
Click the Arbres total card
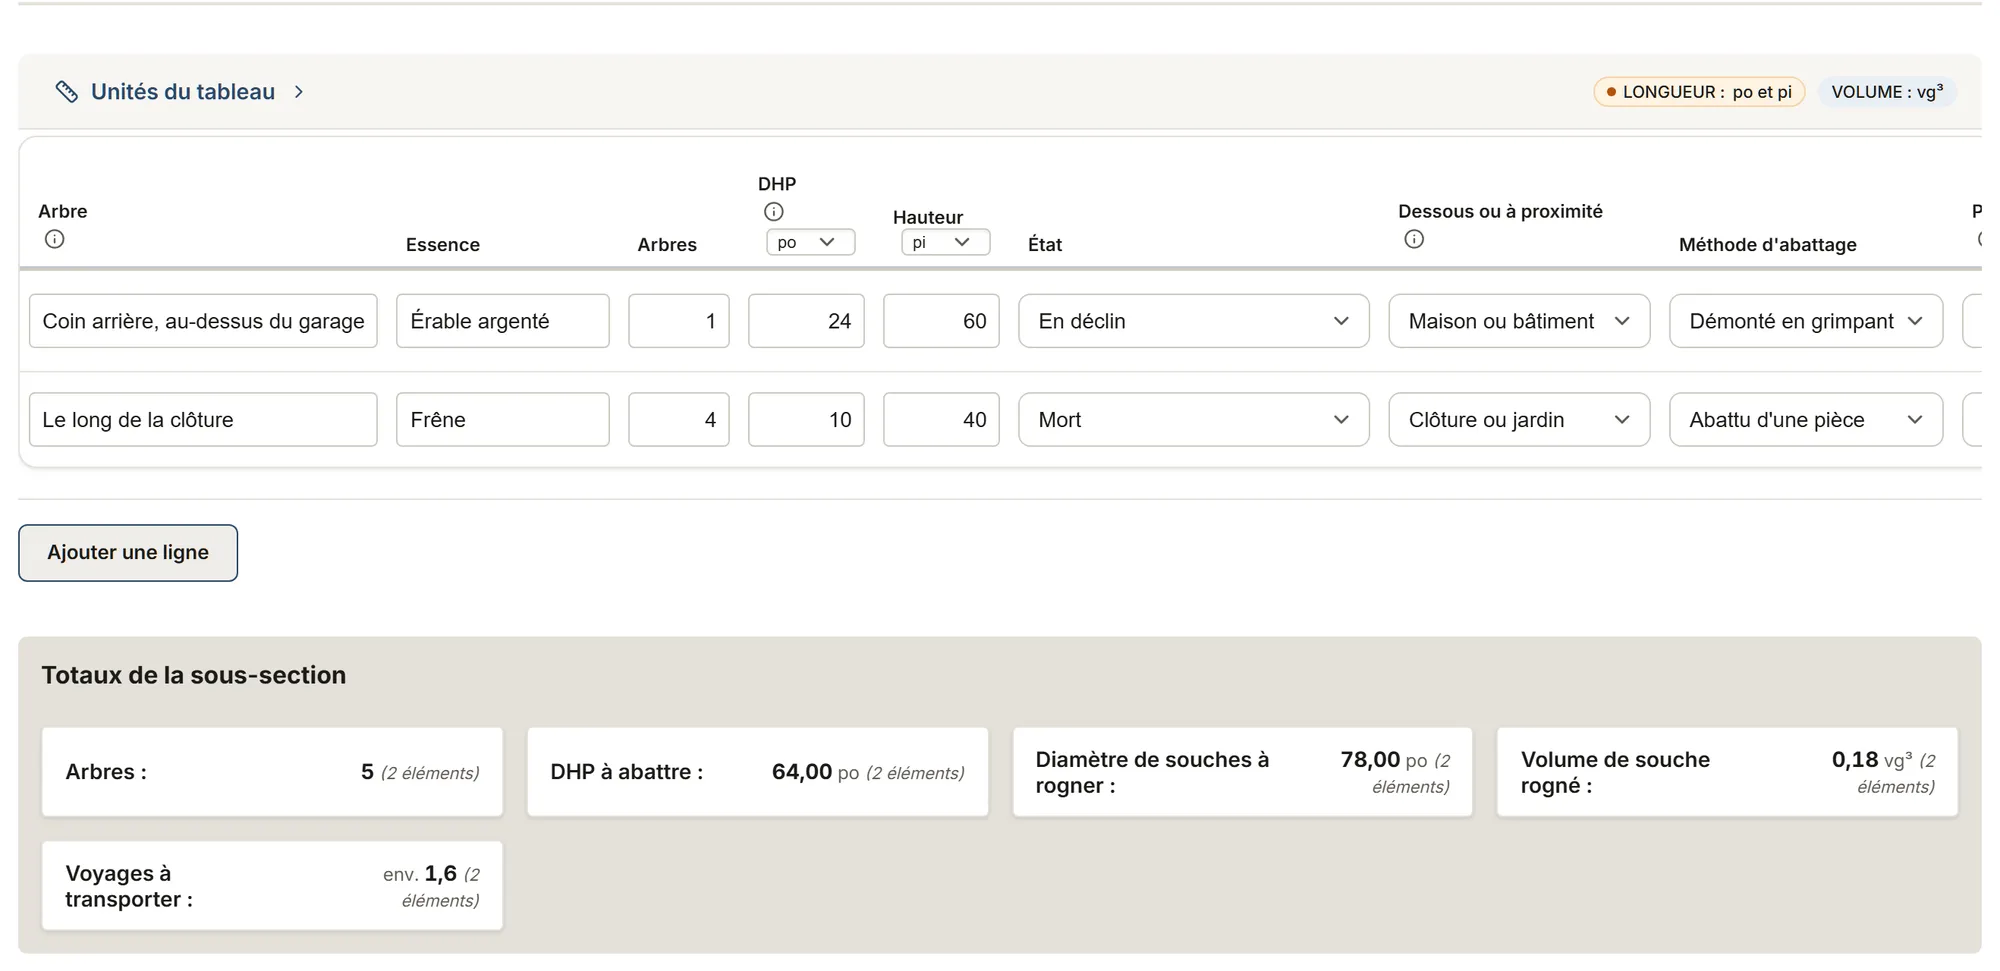click(x=272, y=772)
